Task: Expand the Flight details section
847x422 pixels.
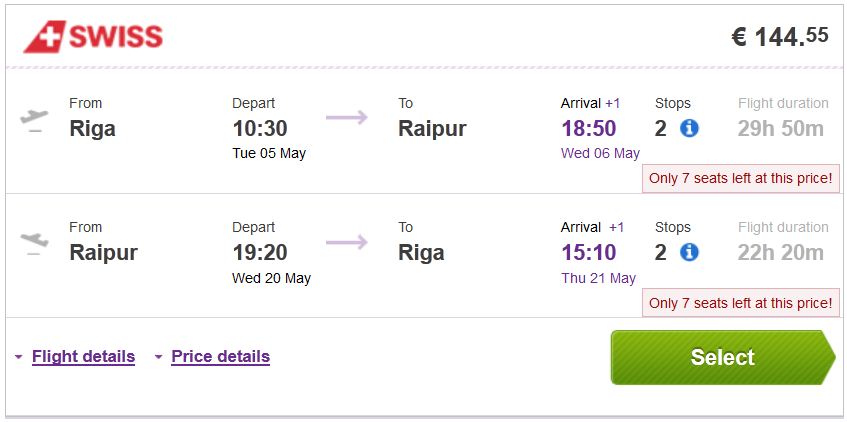Action: coord(83,356)
